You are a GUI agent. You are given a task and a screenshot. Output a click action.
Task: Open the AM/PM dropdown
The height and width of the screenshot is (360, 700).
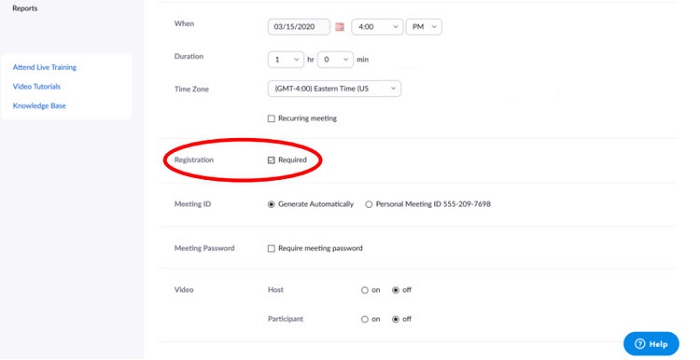424,27
